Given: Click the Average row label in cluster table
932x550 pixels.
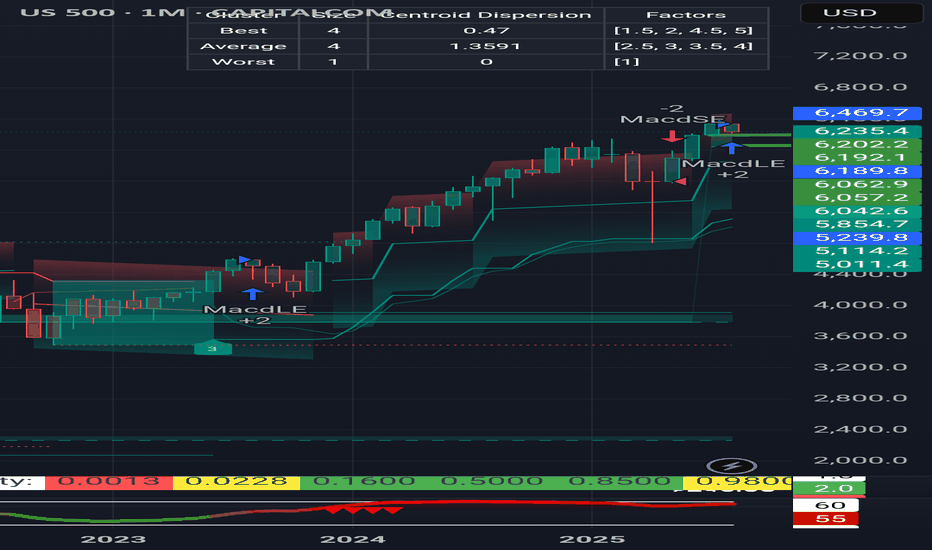Looking at the screenshot, I should click(x=243, y=46).
